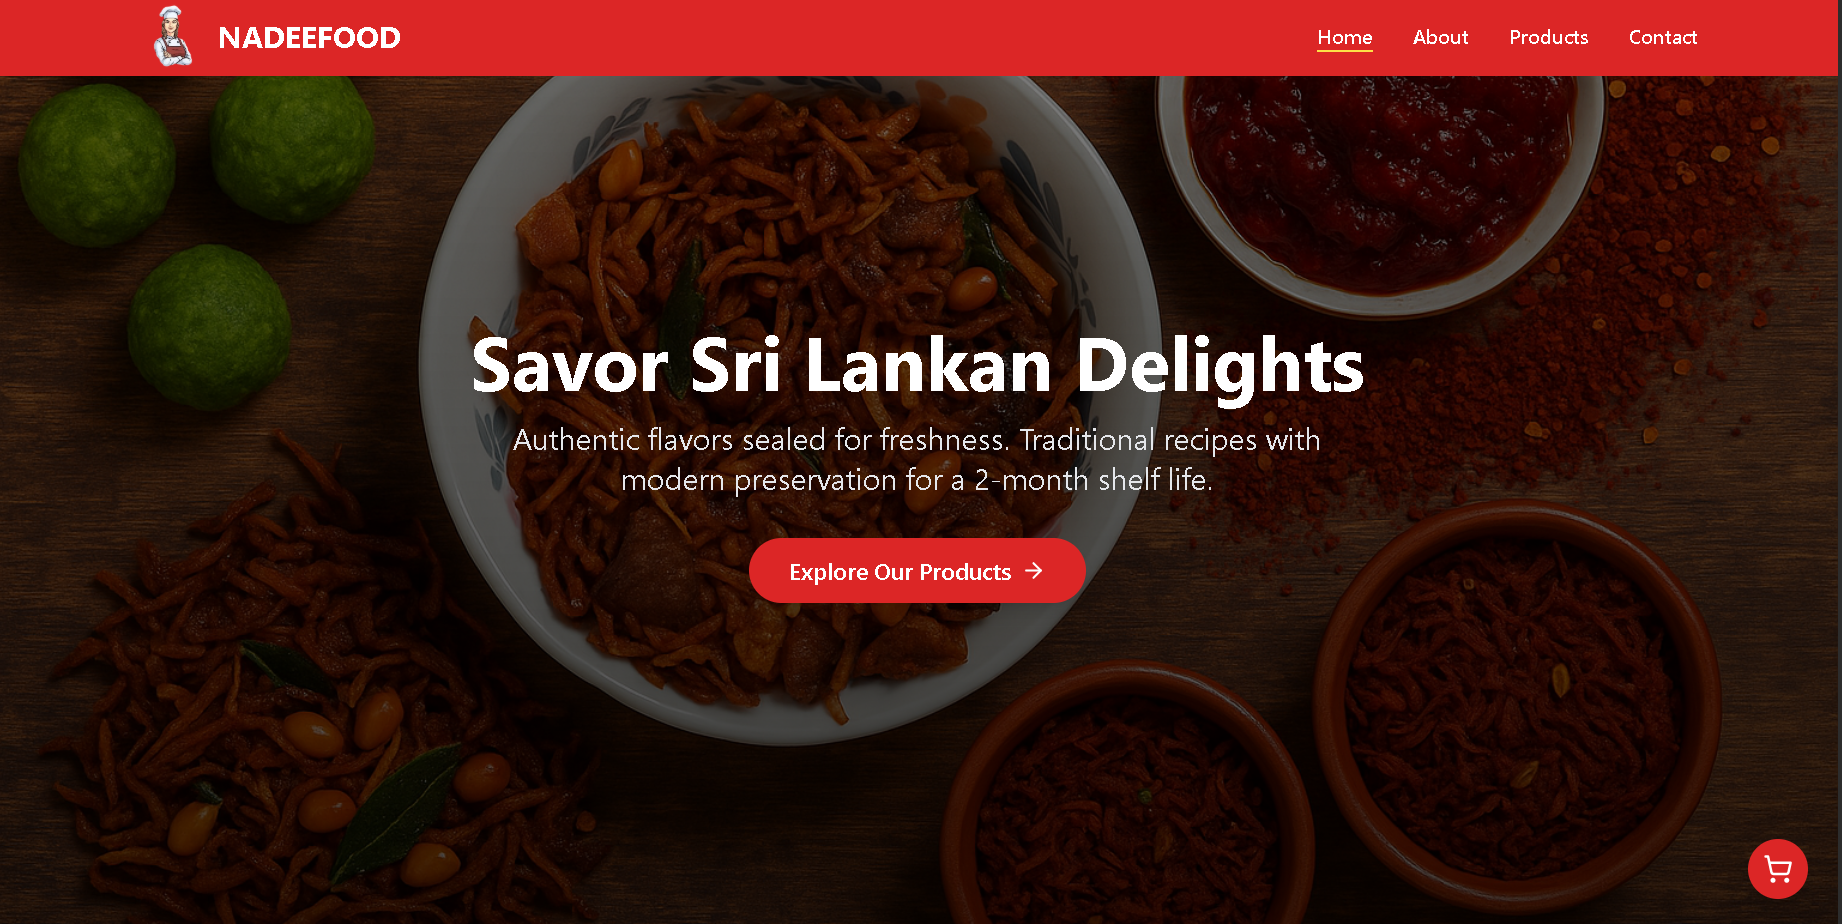Click the Authentic flavors subtitle paragraph
The image size is (1842, 924).
[x=917, y=460]
